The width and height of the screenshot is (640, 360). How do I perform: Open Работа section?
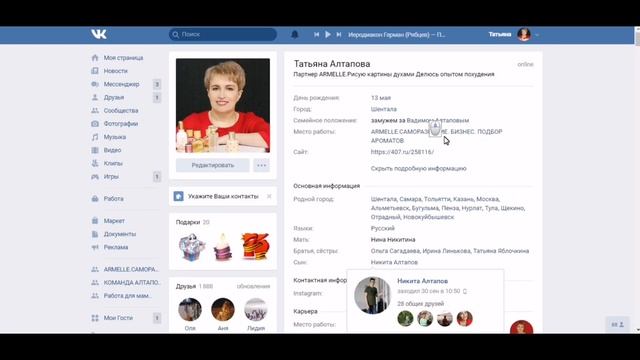113,199
